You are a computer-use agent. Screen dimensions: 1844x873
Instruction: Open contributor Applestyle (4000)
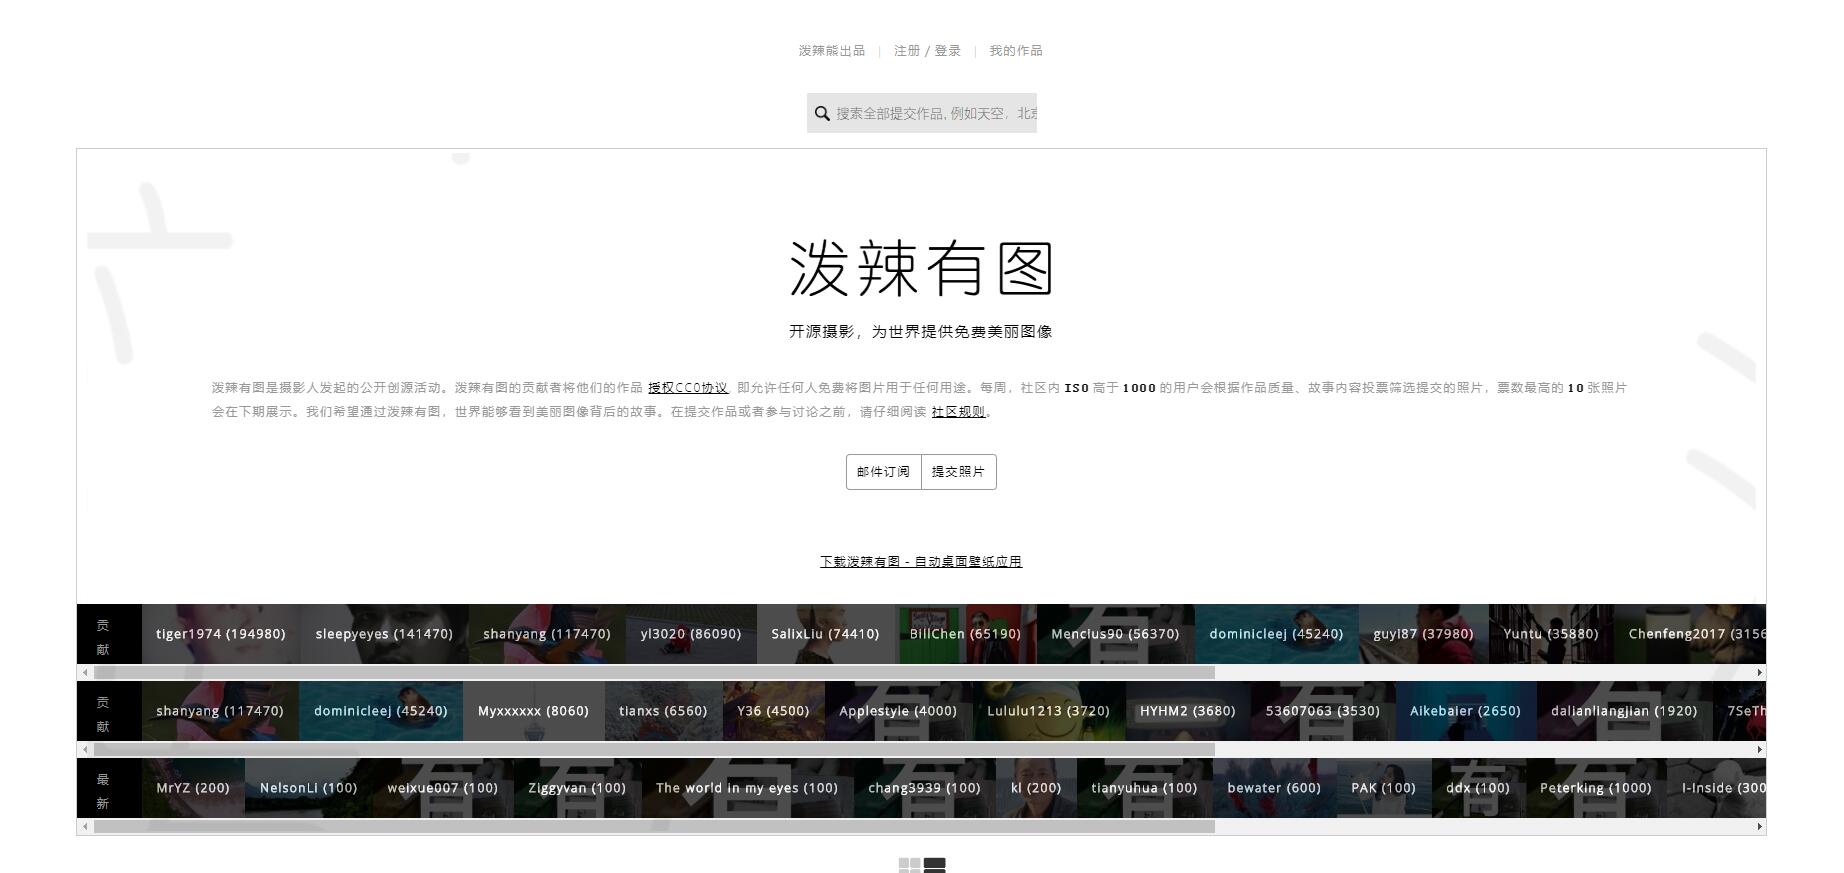898,711
